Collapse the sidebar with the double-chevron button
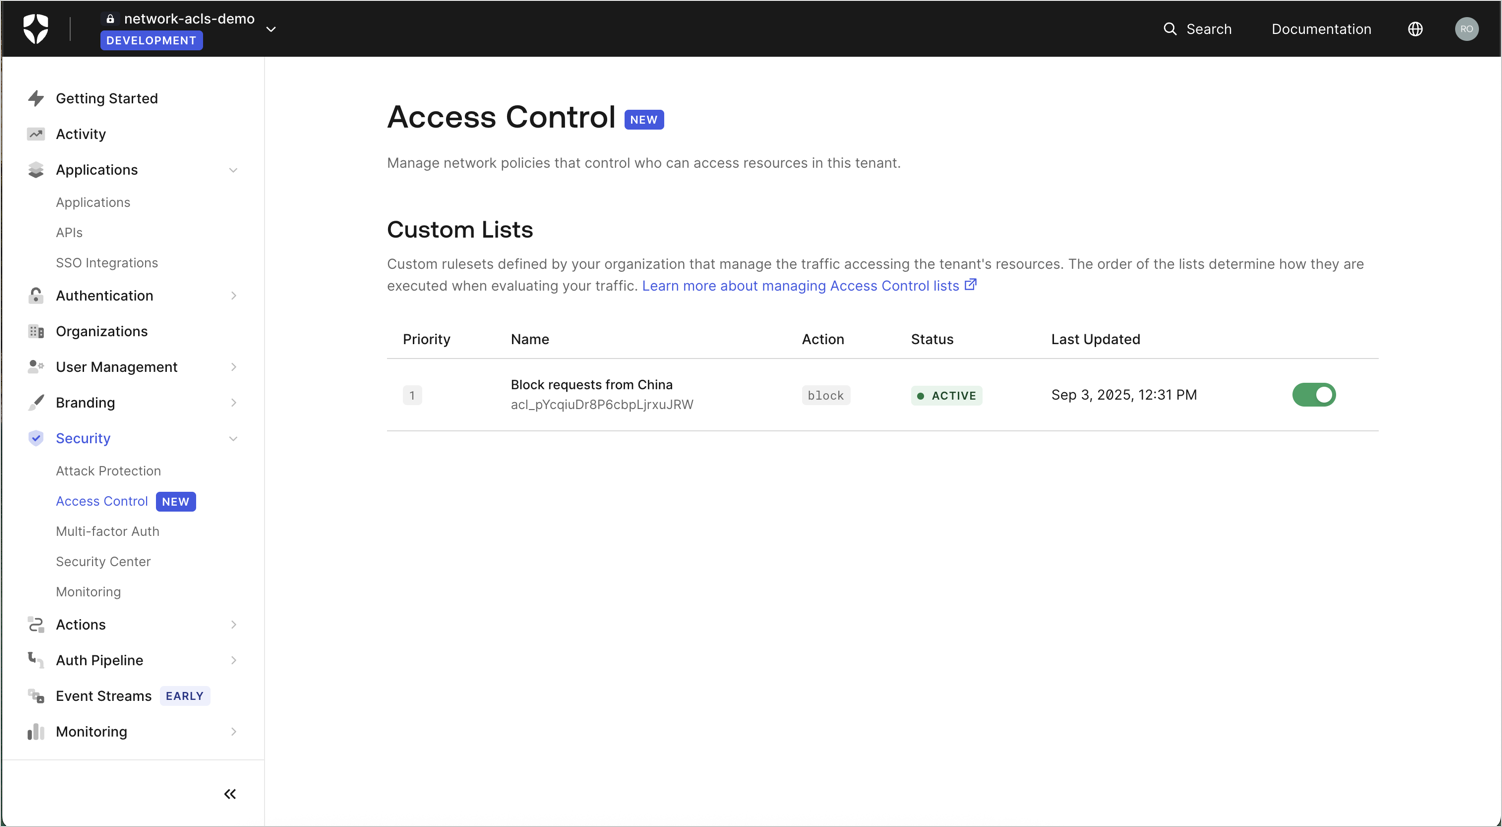Image resolution: width=1502 pixels, height=827 pixels. [x=229, y=793]
